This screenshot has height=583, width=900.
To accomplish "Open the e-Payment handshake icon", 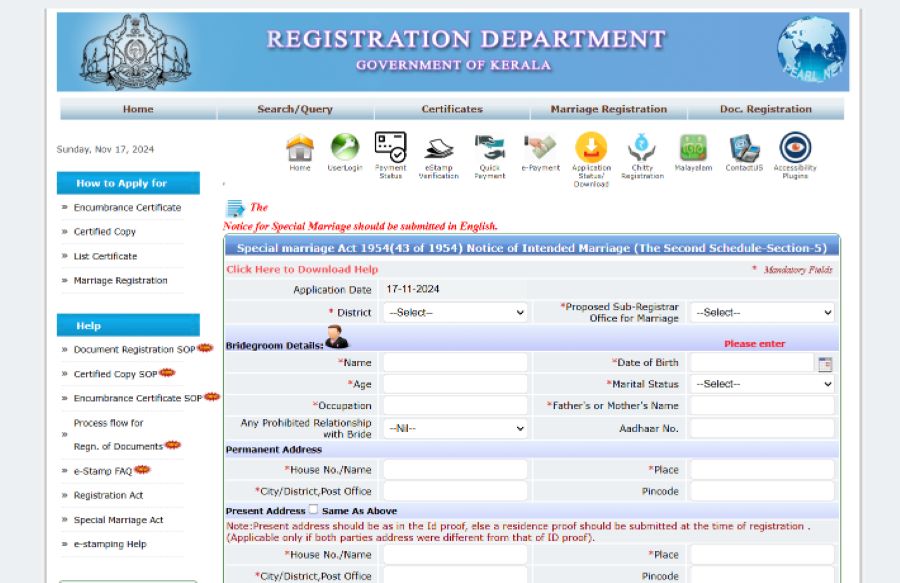I will 540,147.
